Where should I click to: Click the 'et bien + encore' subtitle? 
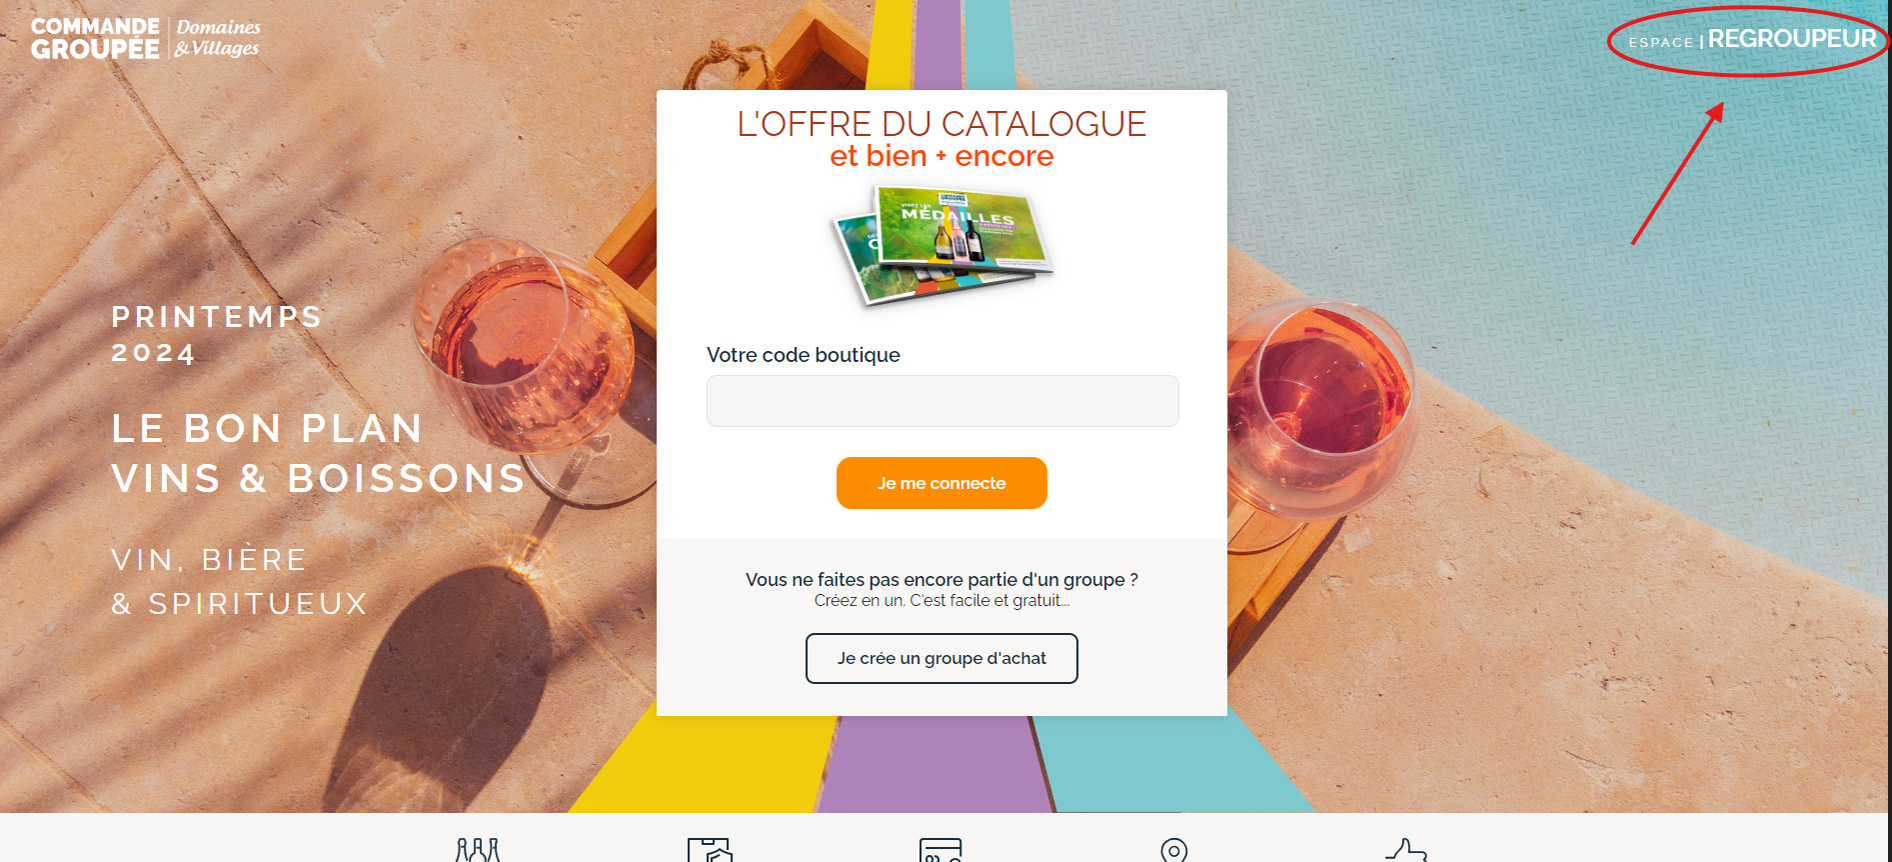pos(942,156)
